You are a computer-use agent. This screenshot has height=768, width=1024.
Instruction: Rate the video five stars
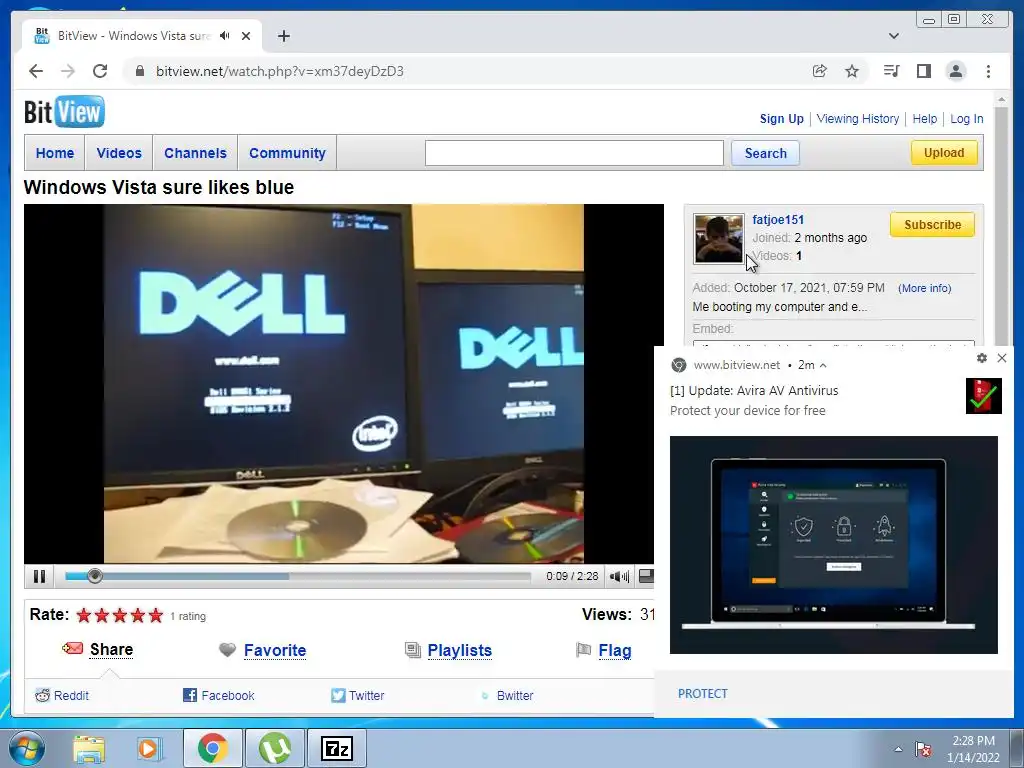pos(155,615)
